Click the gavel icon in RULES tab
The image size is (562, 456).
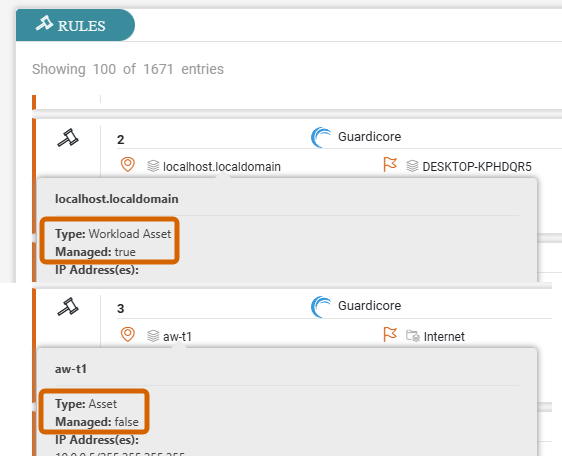click(x=44, y=24)
